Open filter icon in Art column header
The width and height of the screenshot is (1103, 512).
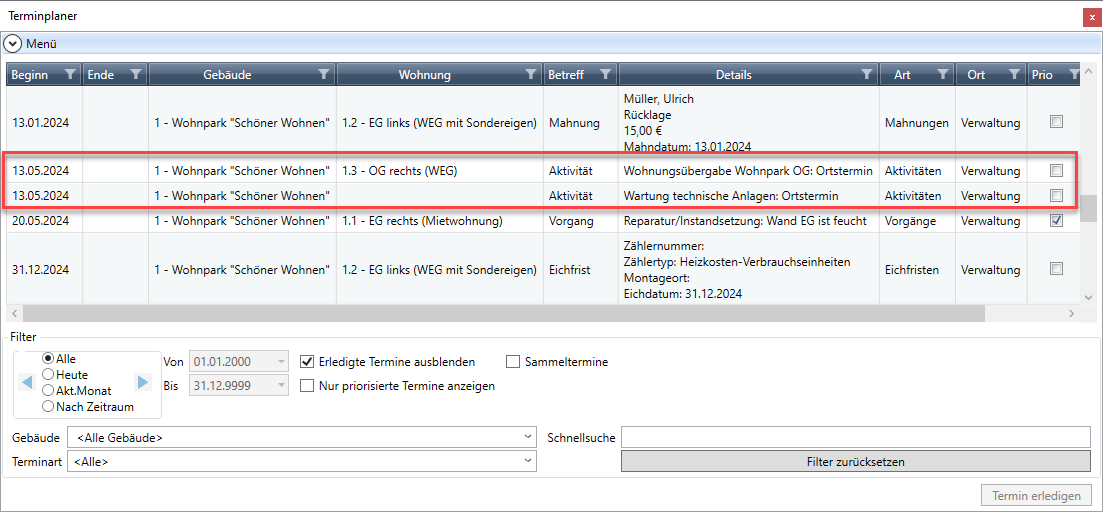tap(942, 74)
